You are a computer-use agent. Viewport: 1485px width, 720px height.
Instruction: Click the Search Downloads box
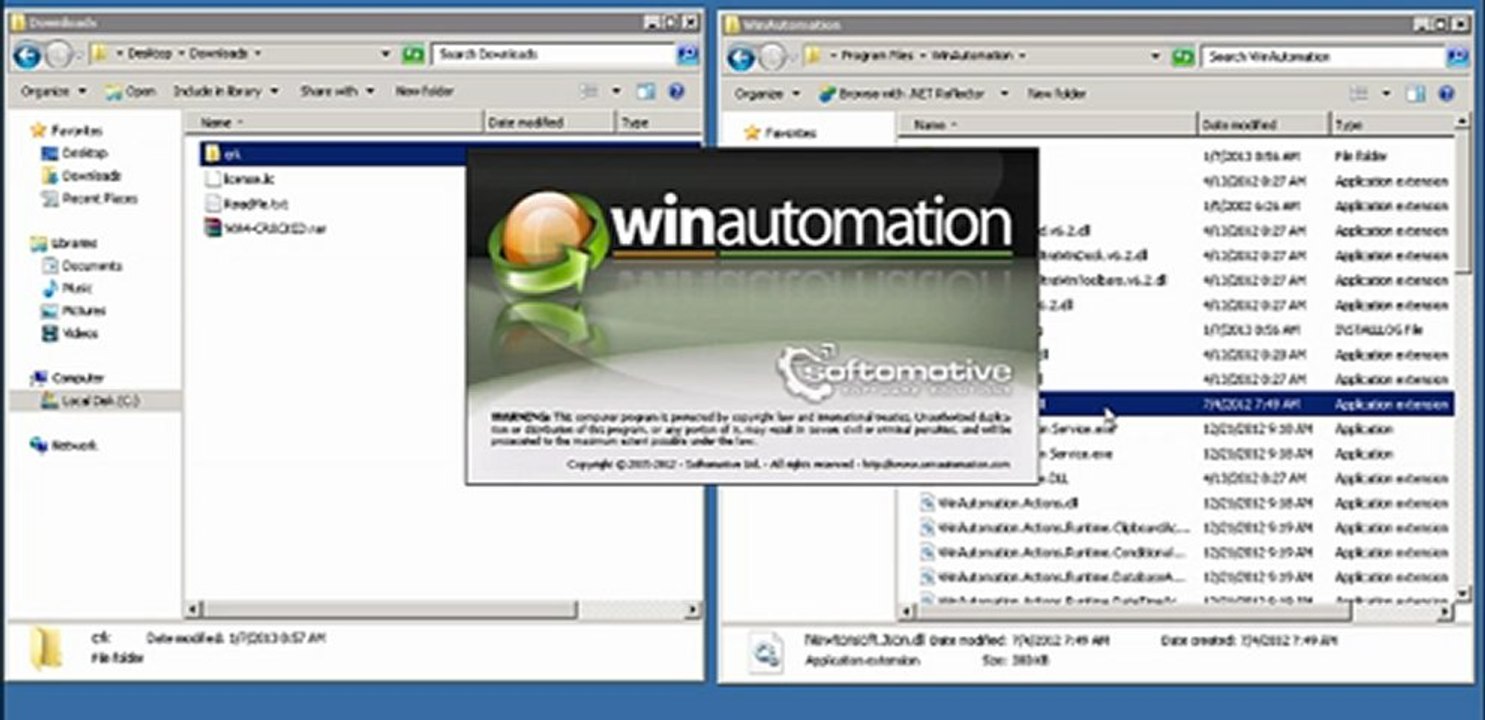click(553, 54)
